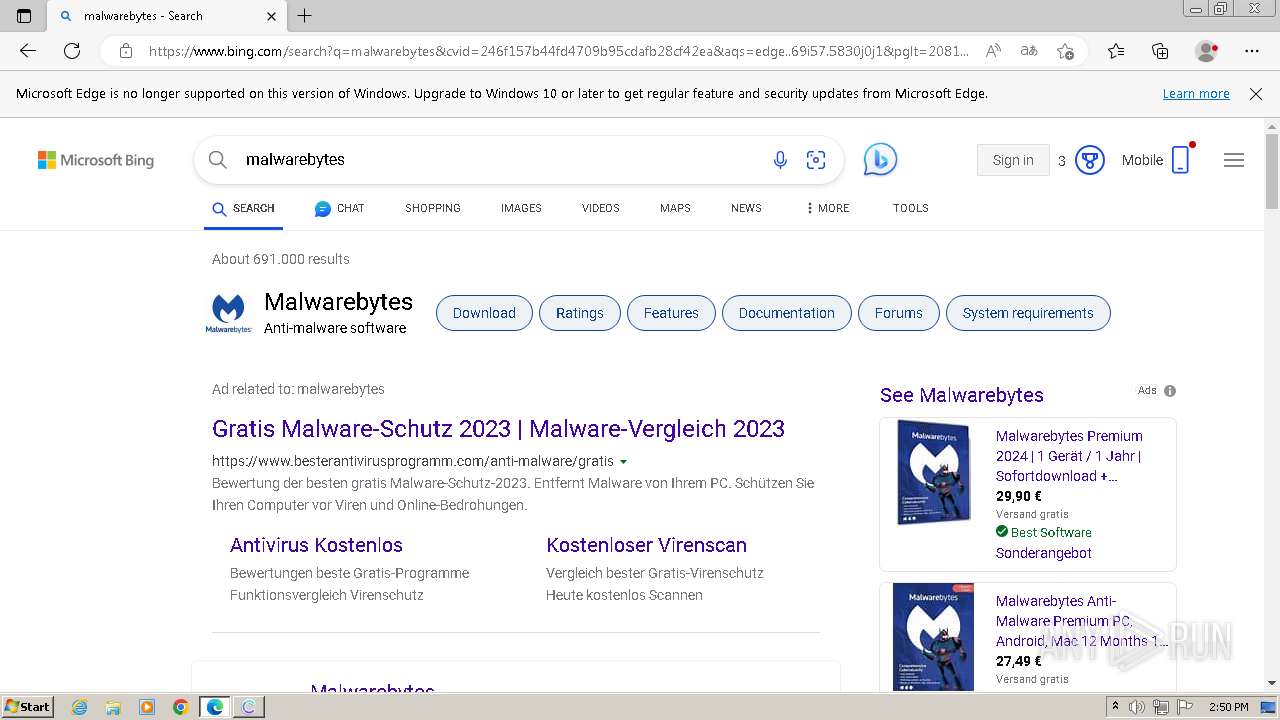Screen dimensions: 1280x720
Task: Open the Antivirus Kostenlos link
Action: pos(316,545)
